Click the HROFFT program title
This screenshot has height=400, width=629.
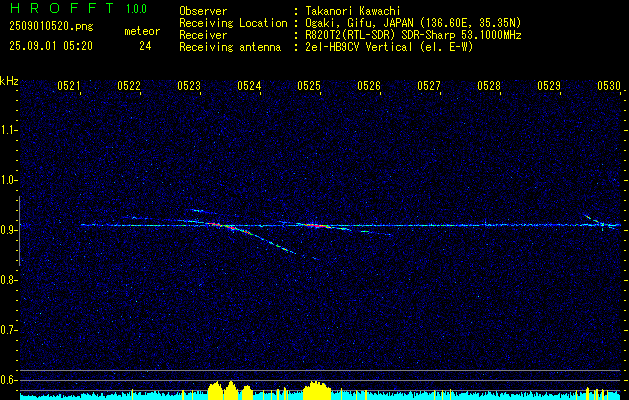coord(62,8)
